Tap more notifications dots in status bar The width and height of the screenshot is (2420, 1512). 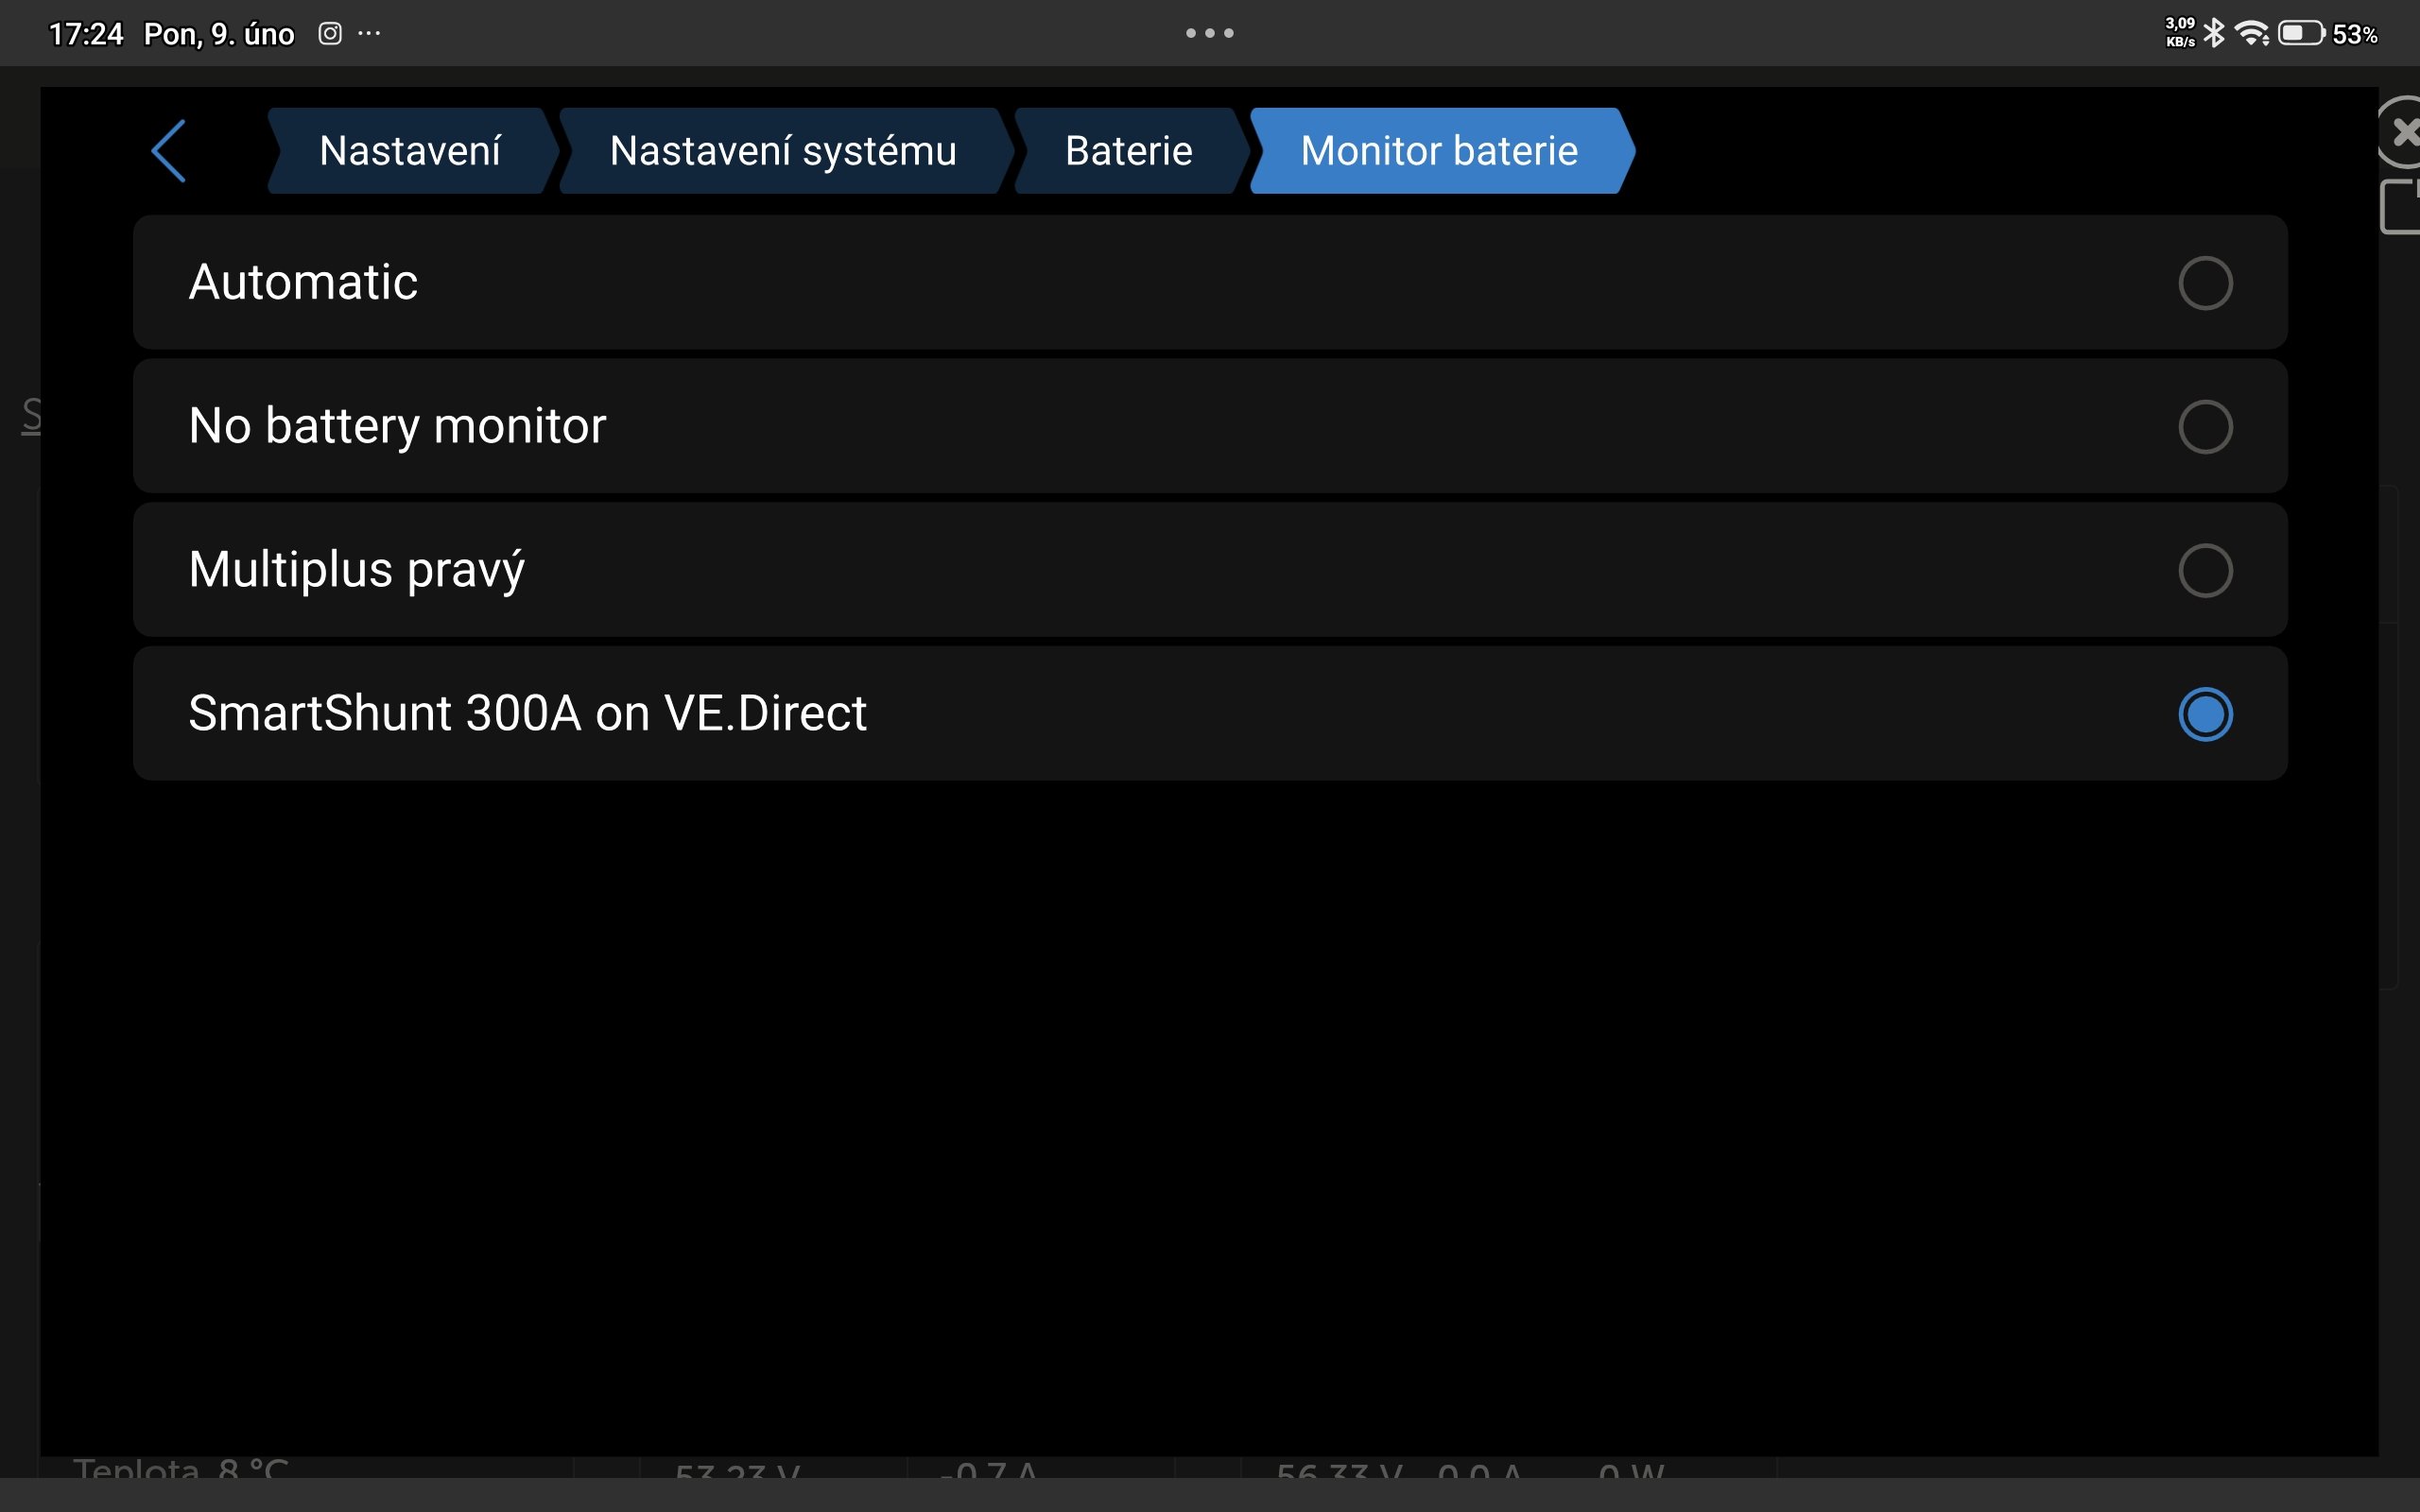click(369, 33)
